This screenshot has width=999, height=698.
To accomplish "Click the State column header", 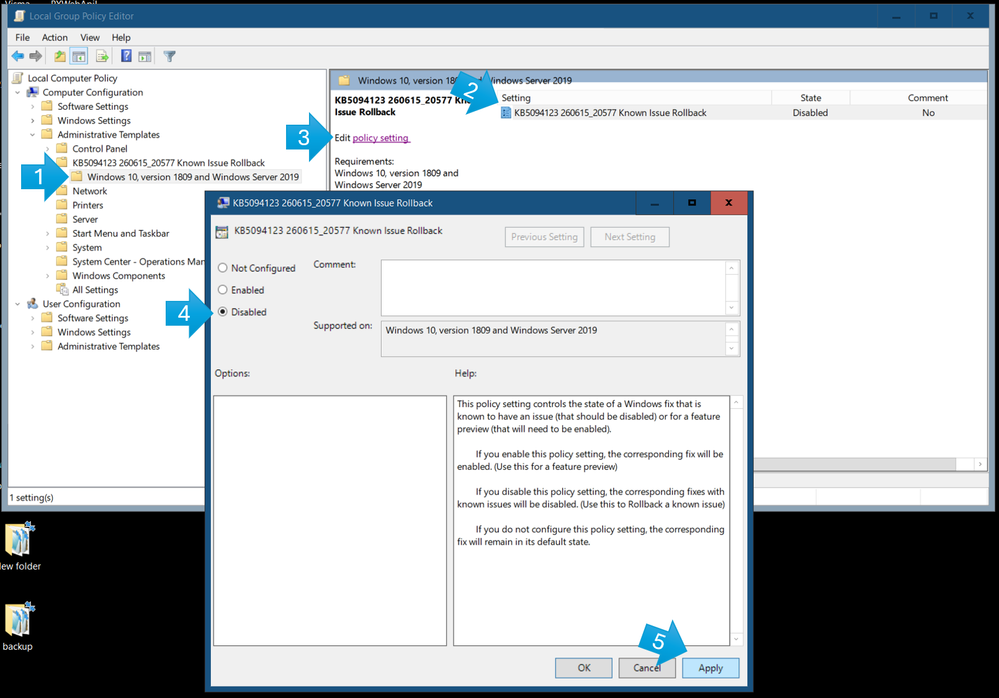I will (x=810, y=97).
